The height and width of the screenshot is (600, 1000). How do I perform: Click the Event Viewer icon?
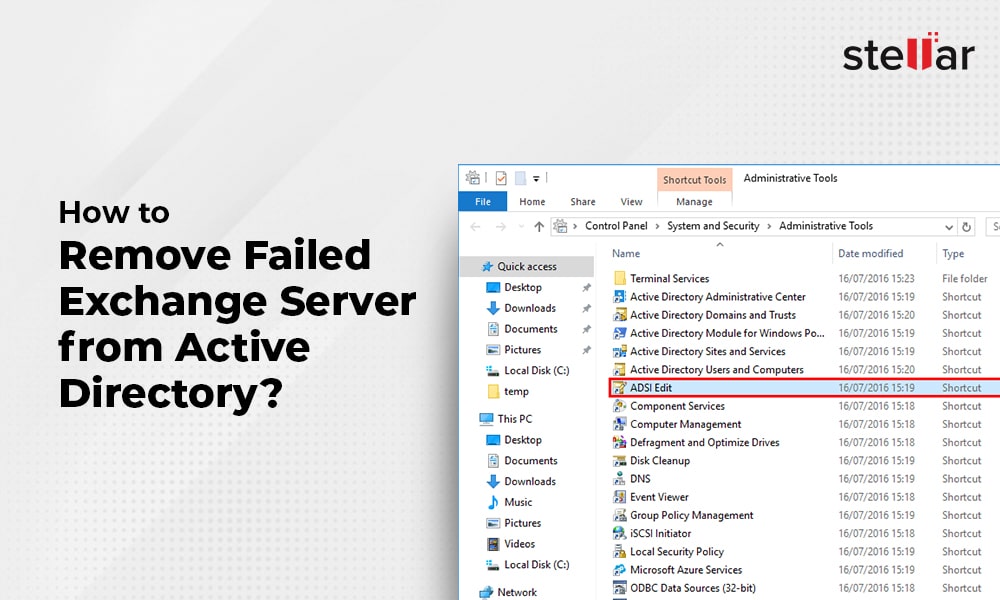[x=619, y=497]
